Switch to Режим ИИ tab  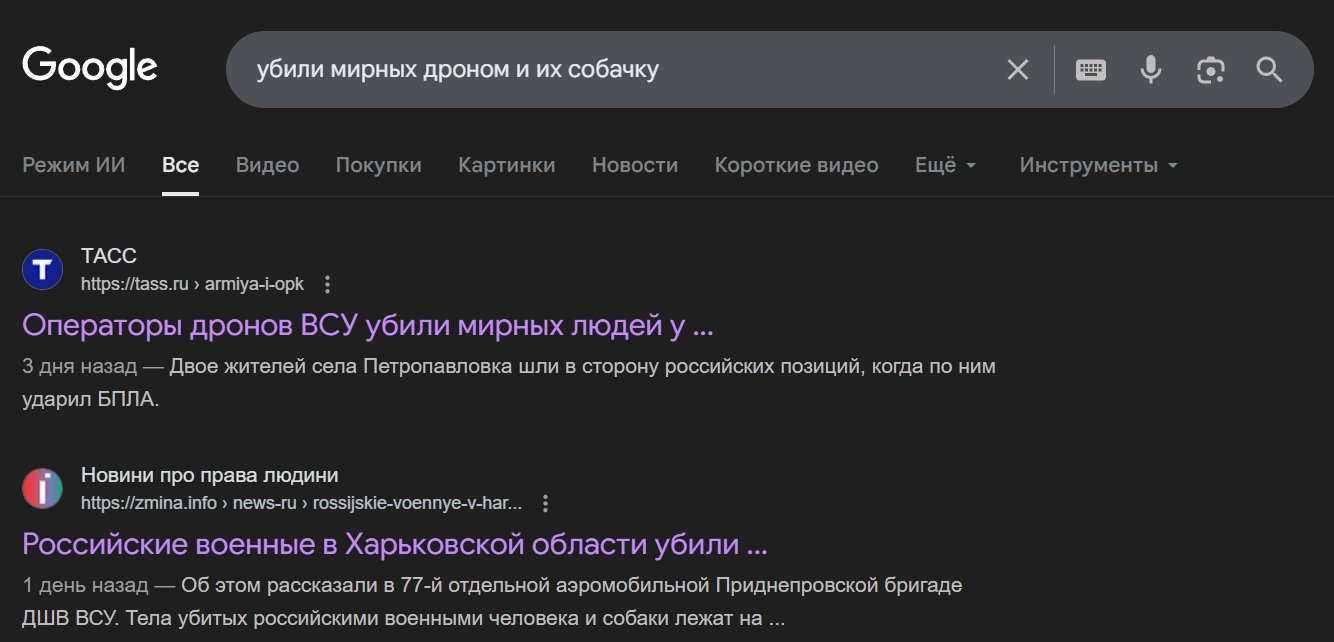pyautogui.click(x=74, y=165)
